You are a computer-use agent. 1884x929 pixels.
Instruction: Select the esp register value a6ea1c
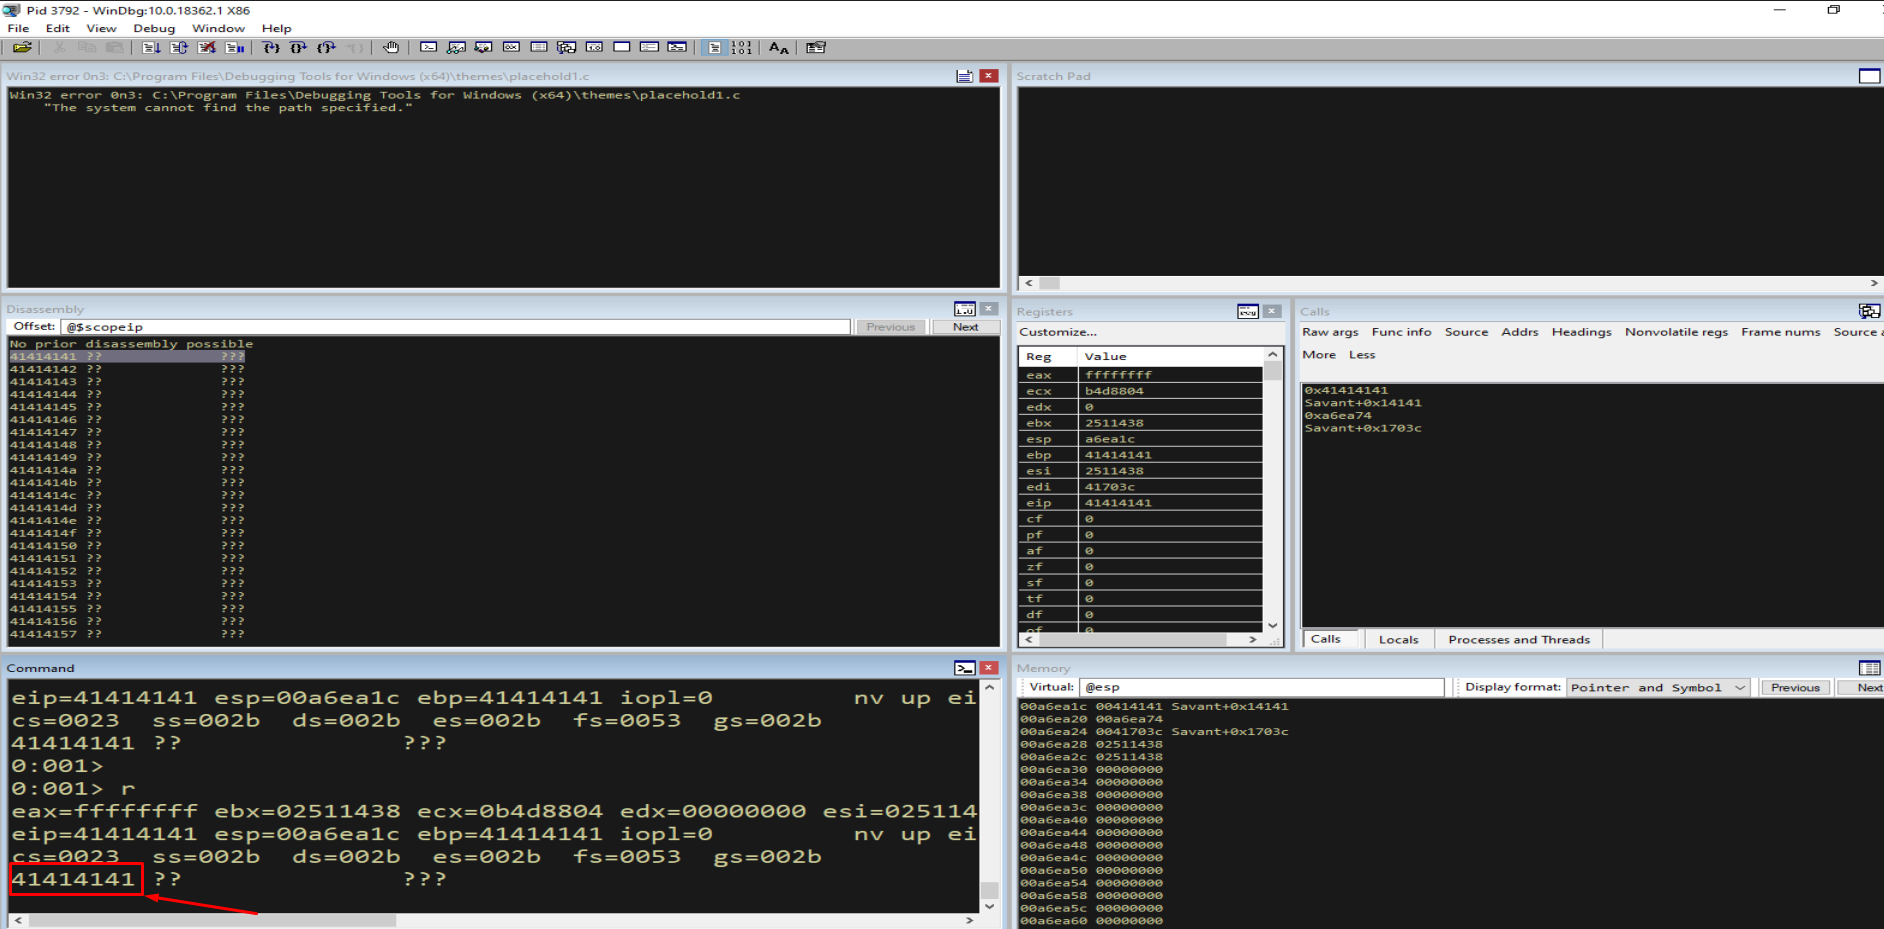pyautogui.click(x=1109, y=439)
